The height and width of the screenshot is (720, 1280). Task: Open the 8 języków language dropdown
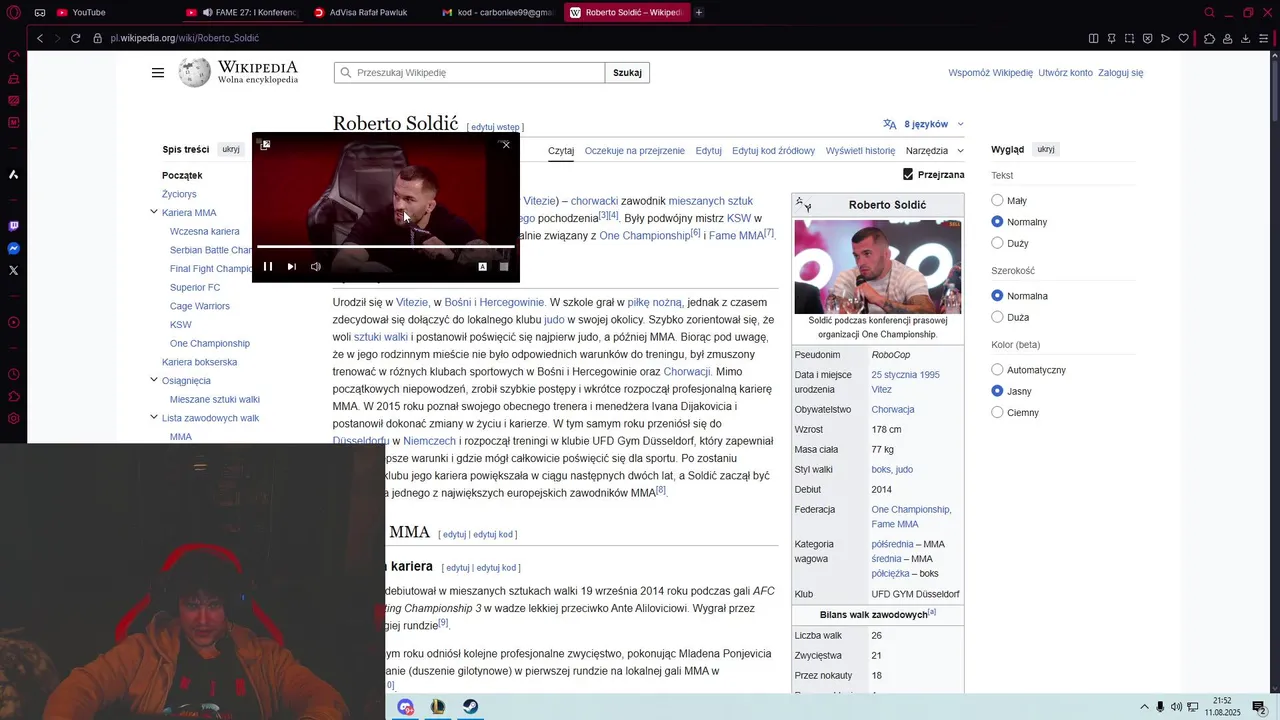pyautogui.click(x=924, y=124)
